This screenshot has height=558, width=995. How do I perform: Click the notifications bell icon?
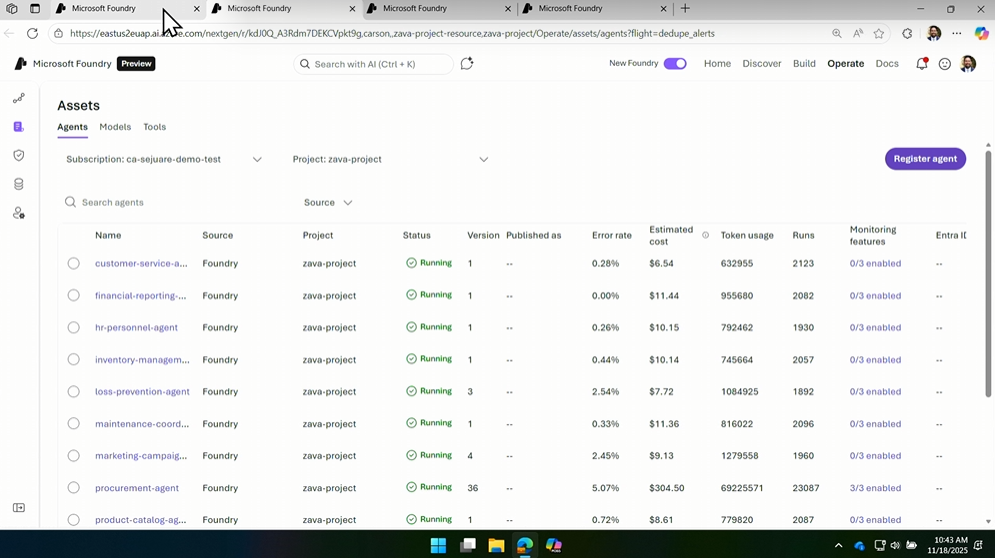pos(921,64)
